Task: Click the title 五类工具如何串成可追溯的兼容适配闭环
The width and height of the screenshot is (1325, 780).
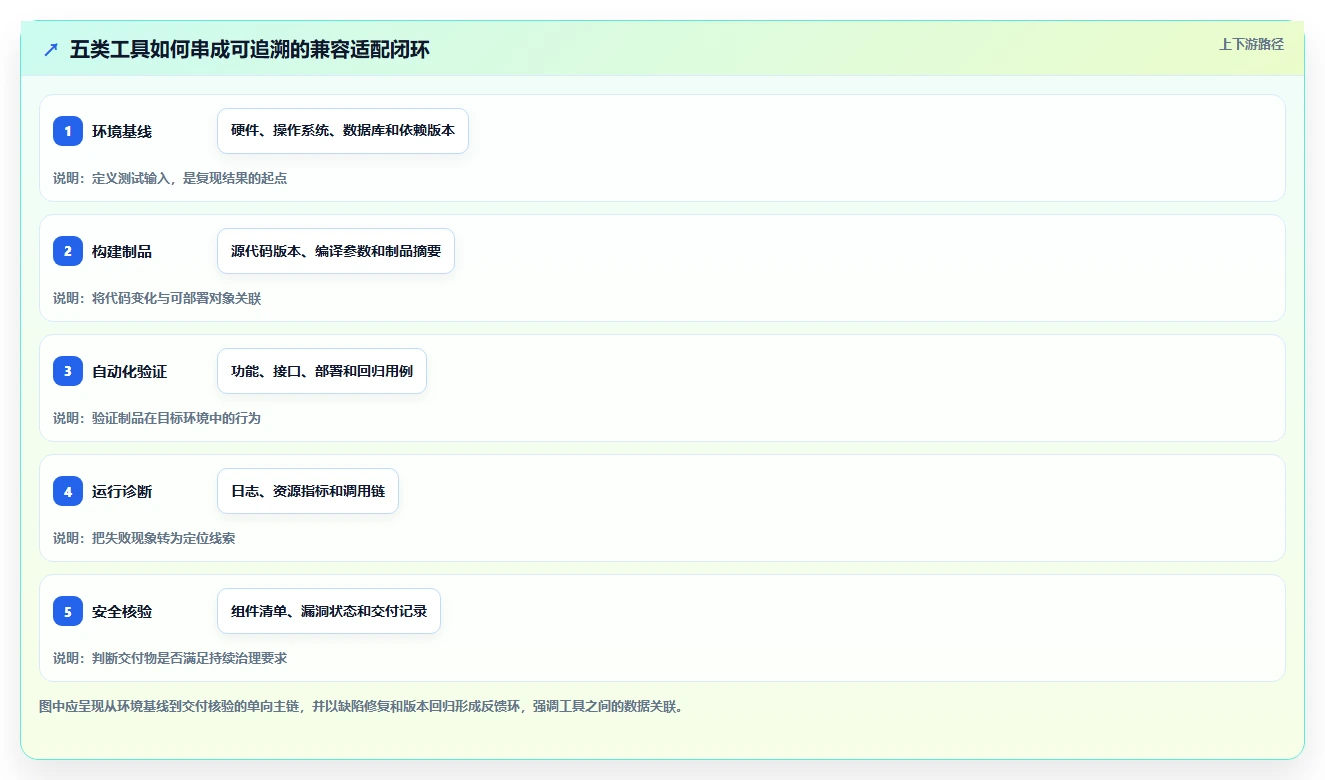Action: 250,49
